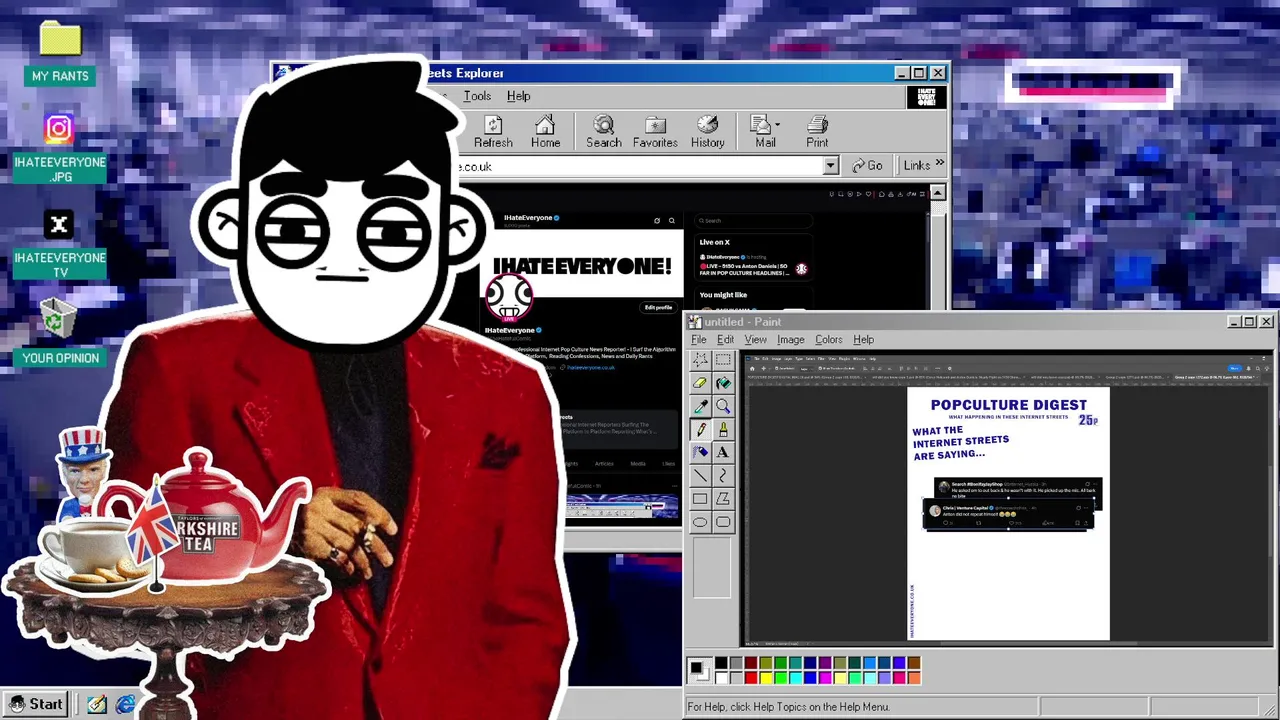Click the notepad quick launch taskbar icon
1280x720 pixels.
[96, 704]
